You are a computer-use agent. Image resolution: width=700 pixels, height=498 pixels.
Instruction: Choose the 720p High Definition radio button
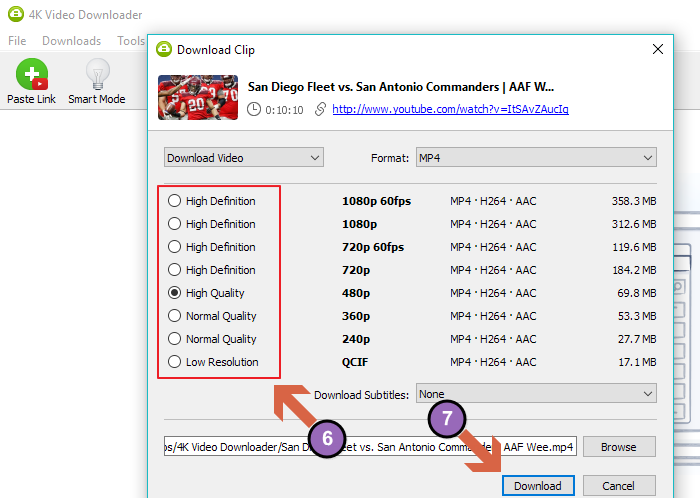tap(175, 270)
